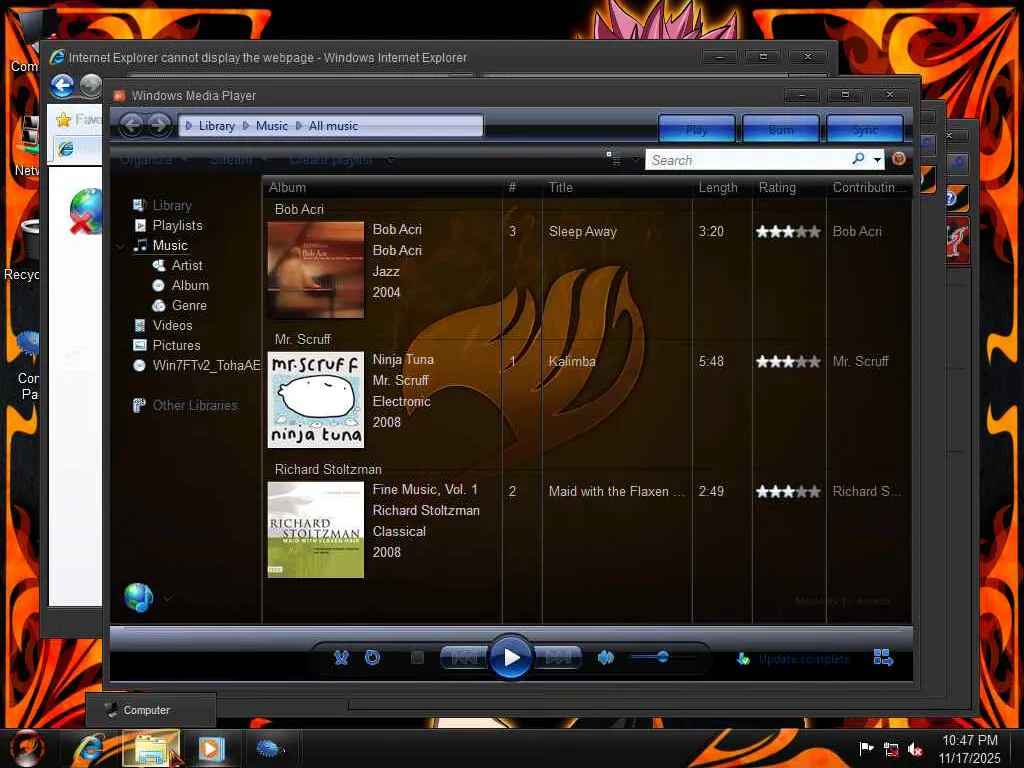
Task: Select Library breadcrumb in address bar
Action: (x=216, y=125)
